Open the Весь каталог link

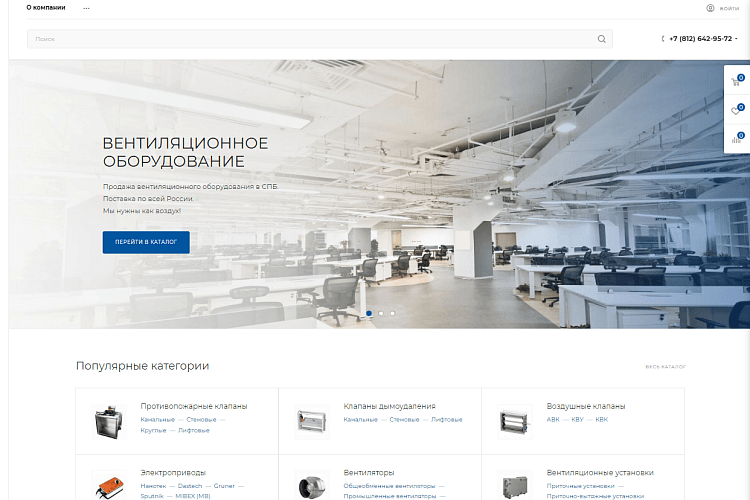click(665, 367)
